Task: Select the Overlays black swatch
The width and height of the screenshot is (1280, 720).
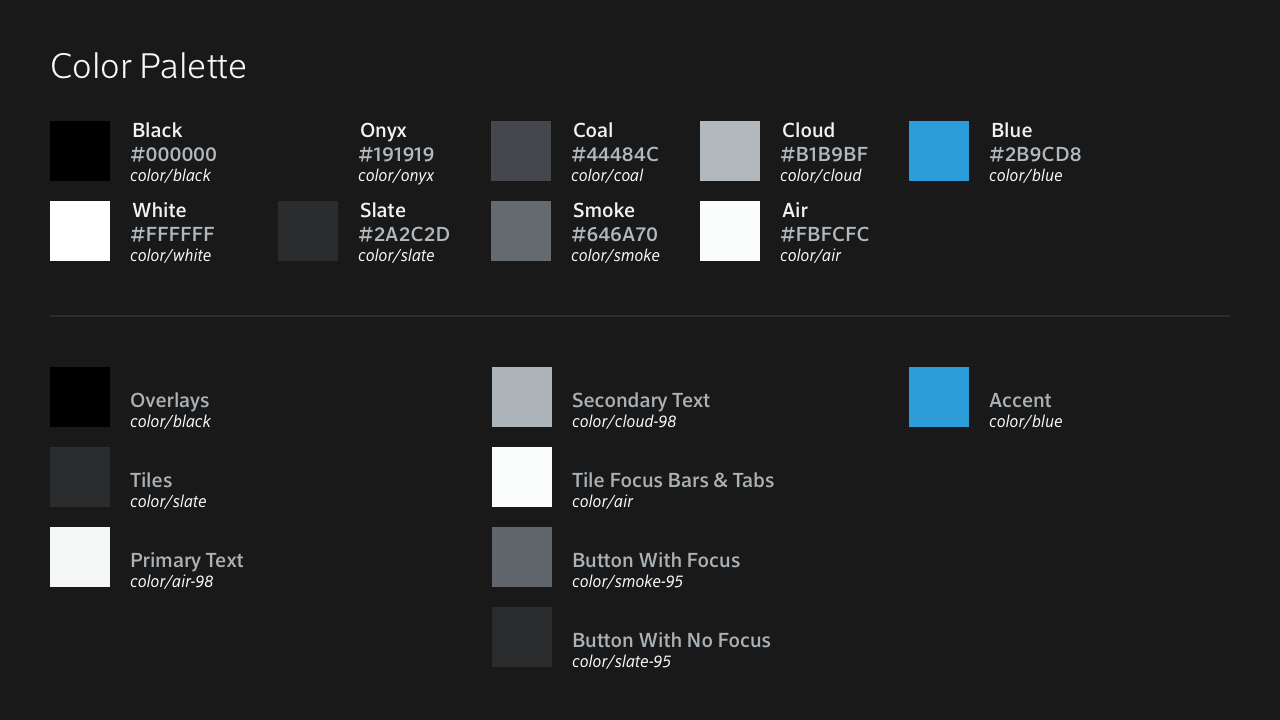Action: pos(80,397)
